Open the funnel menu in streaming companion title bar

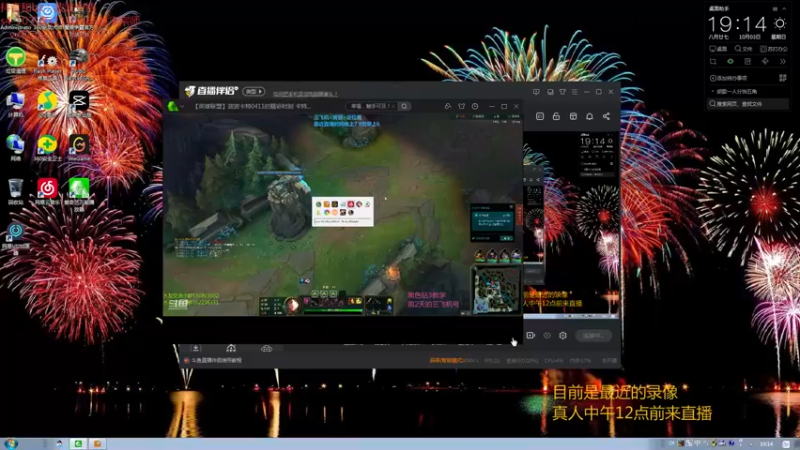coord(562,92)
